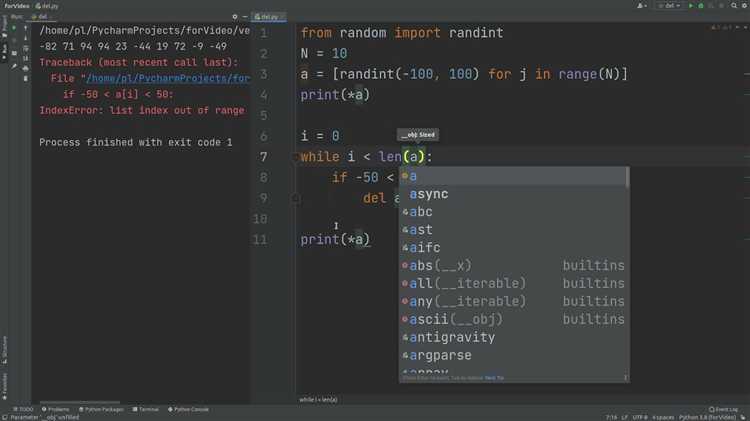Image resolution: width=750 pixels, height=421 pixels.
Task: Click line number 11 in the gutter
Action: click(260, 240)
